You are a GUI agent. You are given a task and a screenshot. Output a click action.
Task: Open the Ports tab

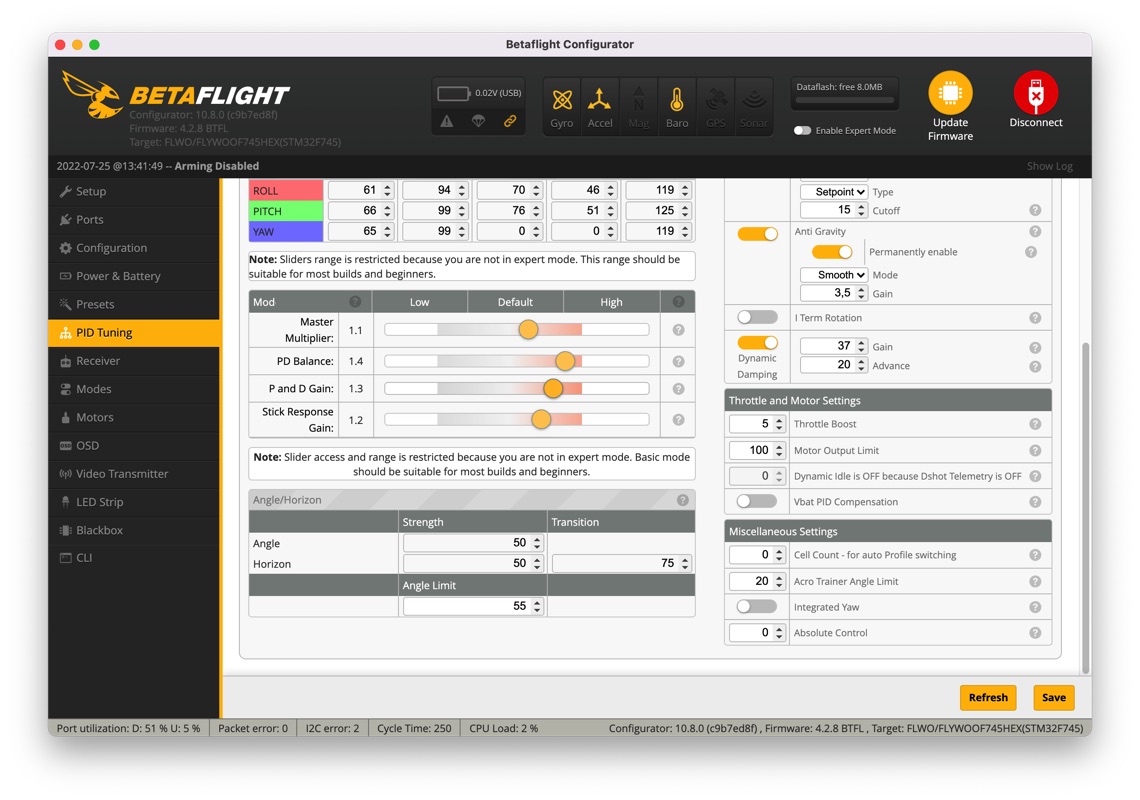[134, 220]
